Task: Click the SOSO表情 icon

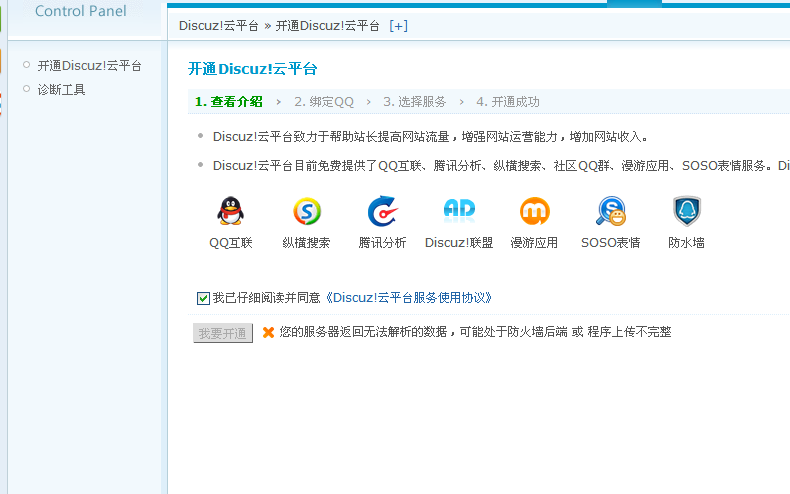Action: [x=611, y=211]
